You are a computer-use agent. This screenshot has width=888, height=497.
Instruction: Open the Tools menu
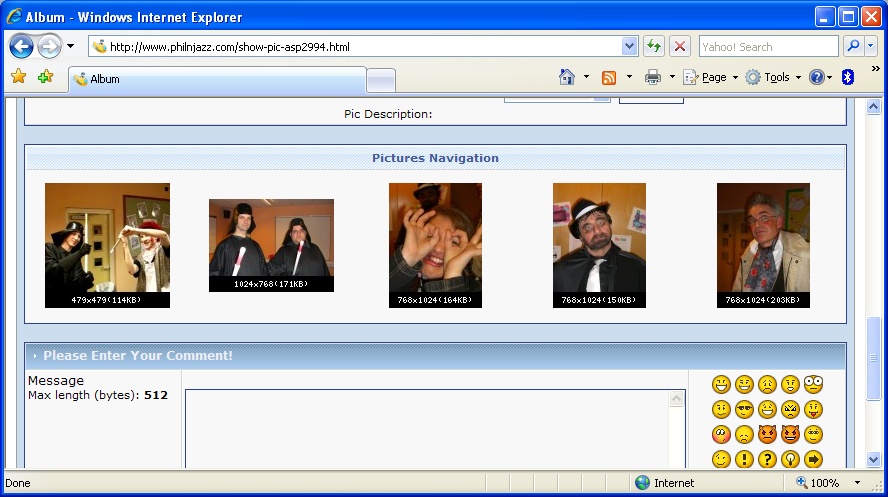776,77
